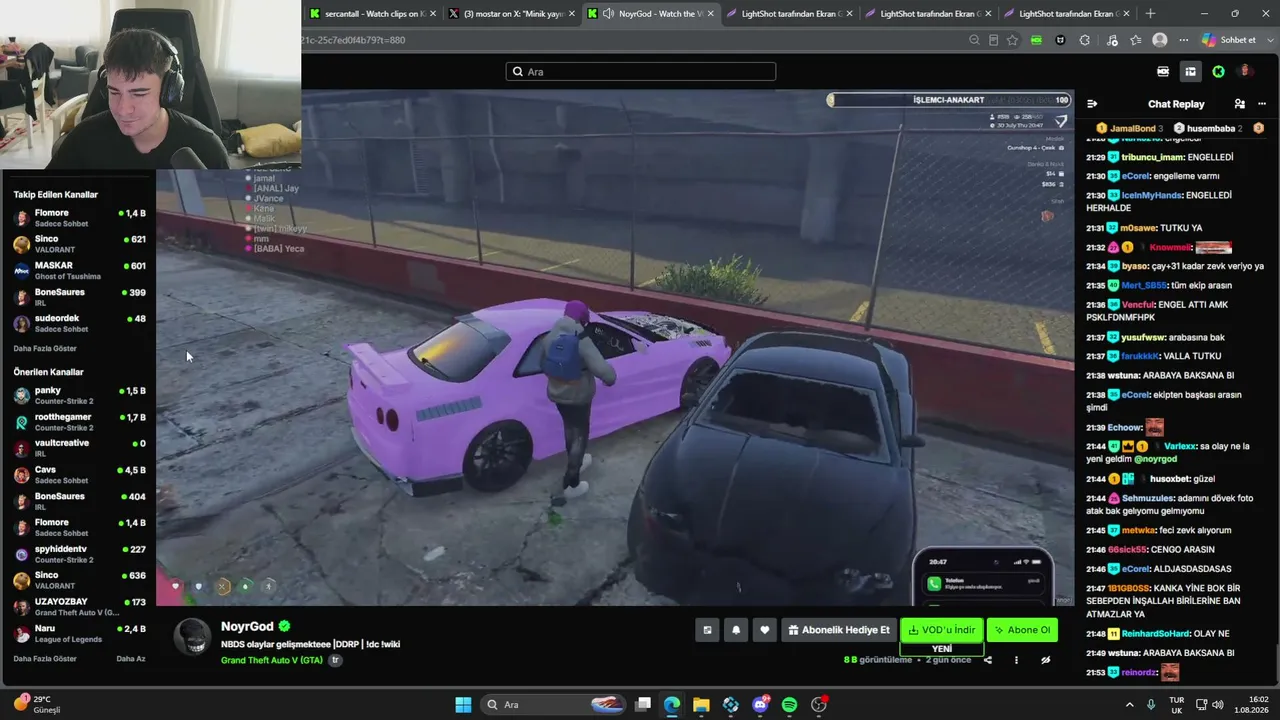Open vaultcreative channel in sidebar
The image size is (1280, 720).
pyautogui.click(x=80, y=448)
